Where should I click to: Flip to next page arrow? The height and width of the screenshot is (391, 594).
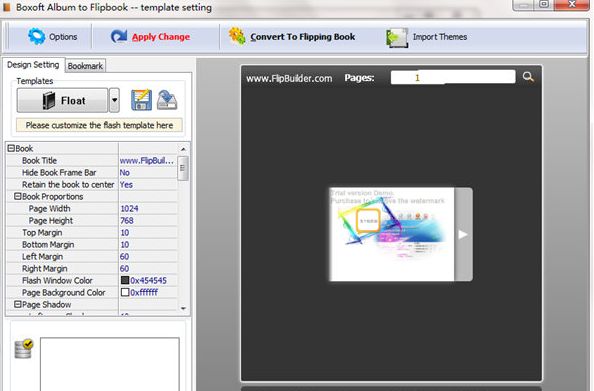463,235
